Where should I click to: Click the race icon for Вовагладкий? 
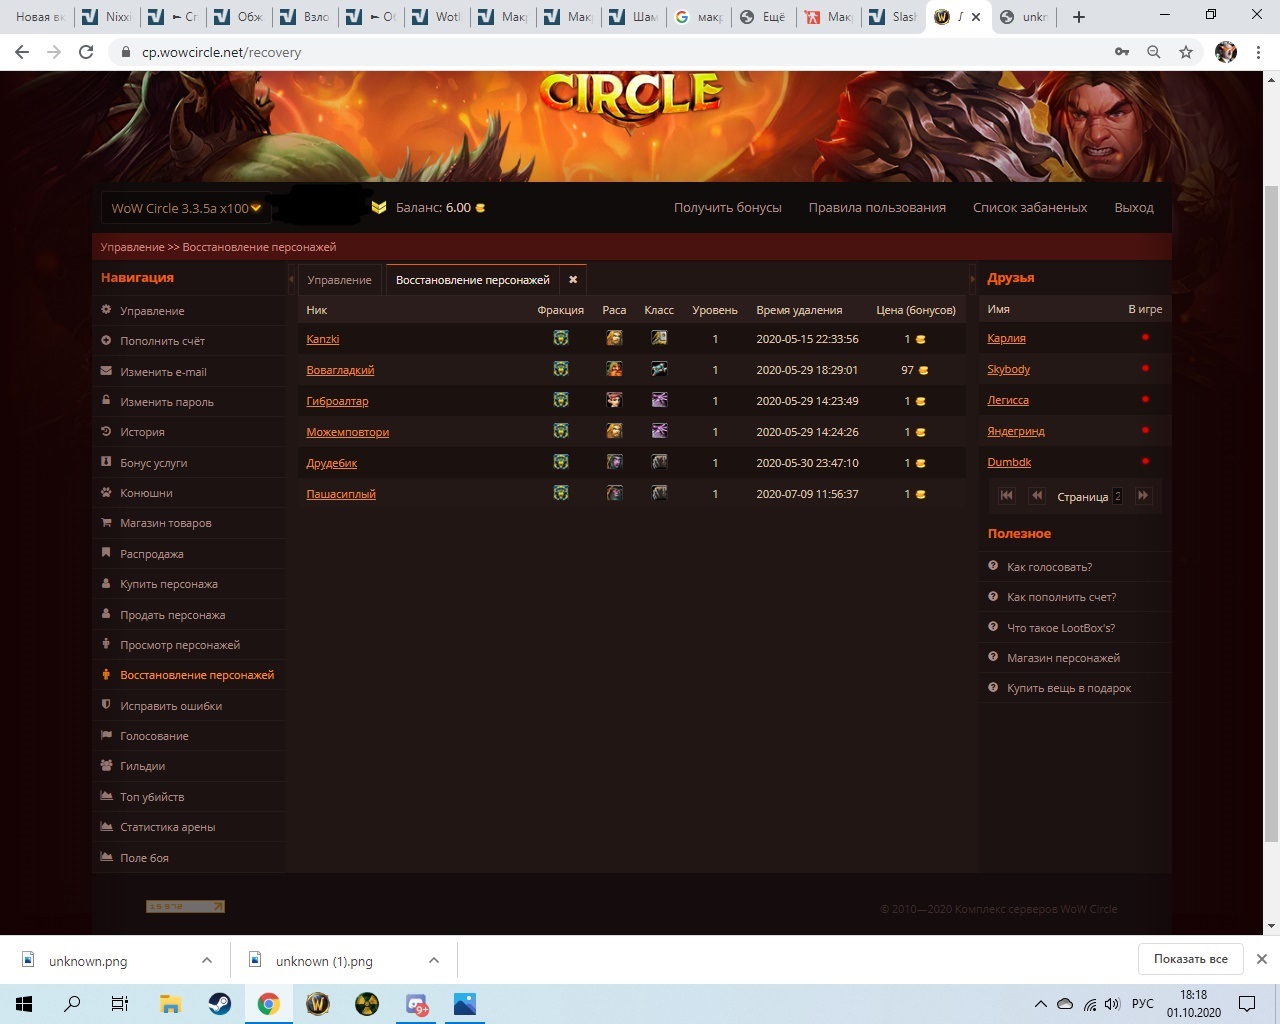click(x=614, y=370)
